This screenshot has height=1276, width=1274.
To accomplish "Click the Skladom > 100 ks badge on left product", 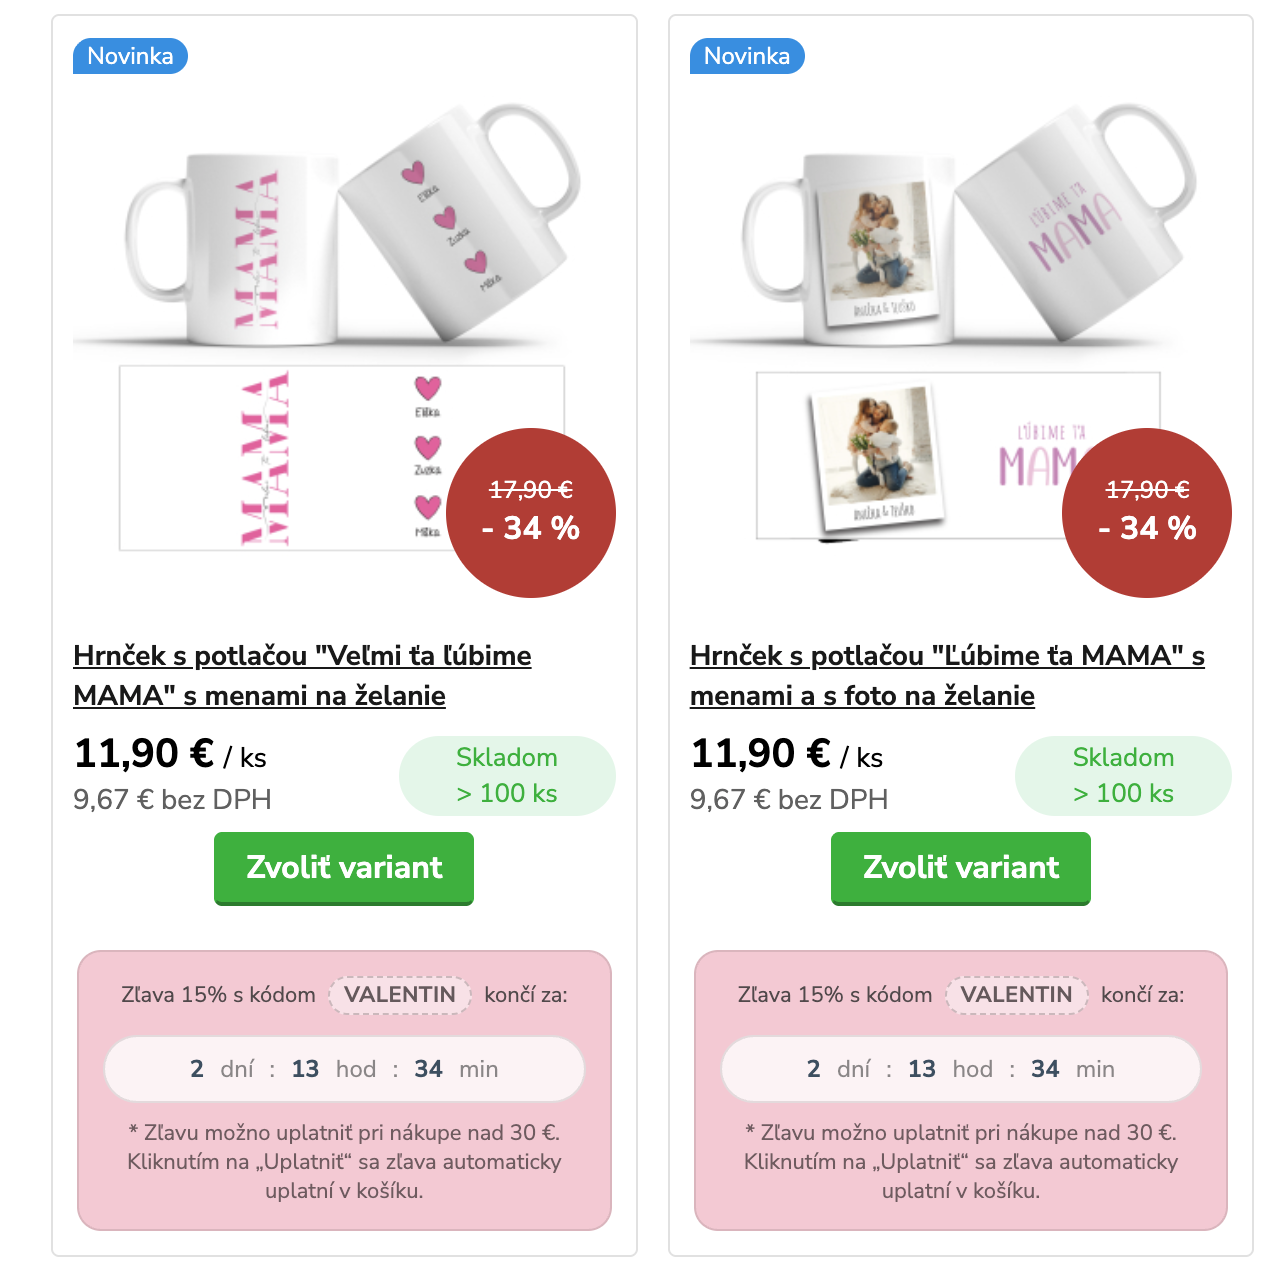I will (x=507, y=776).
